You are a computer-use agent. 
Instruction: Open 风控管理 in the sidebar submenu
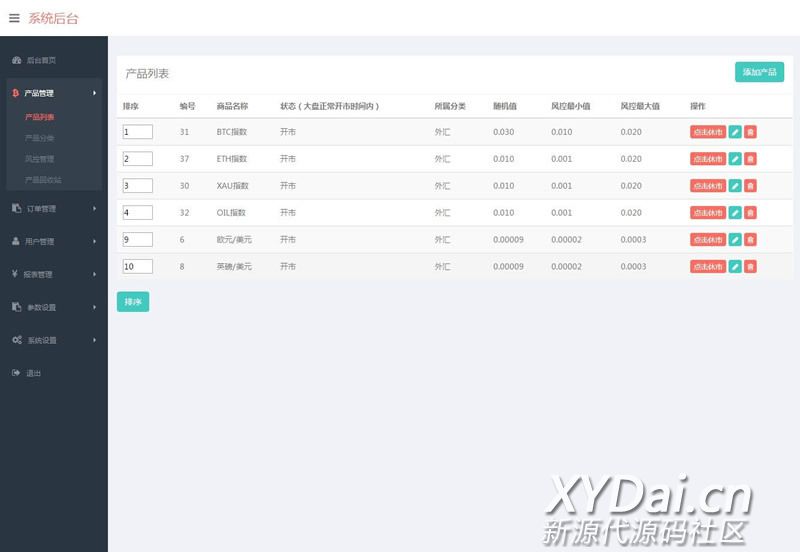click(x=39, y=159)
